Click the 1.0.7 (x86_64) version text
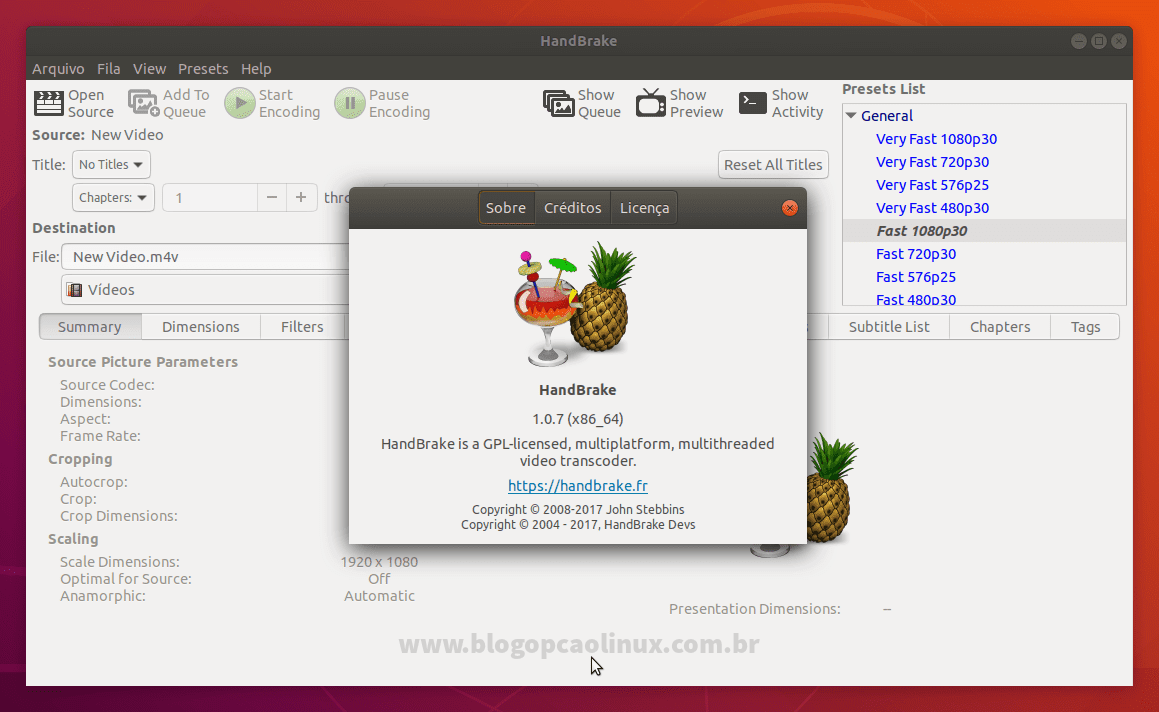1159x712 pixels. 578,419
